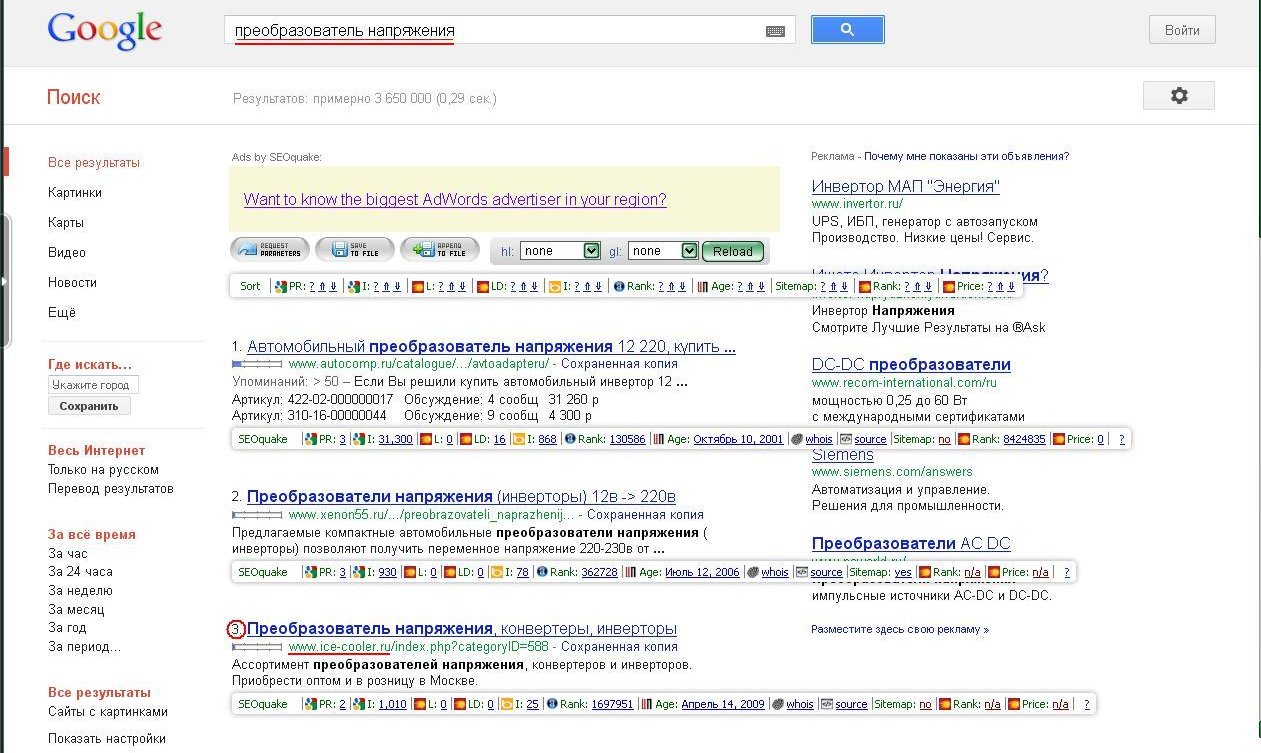
Task: Click the Сохранить location button
Action: coord(89,406)
